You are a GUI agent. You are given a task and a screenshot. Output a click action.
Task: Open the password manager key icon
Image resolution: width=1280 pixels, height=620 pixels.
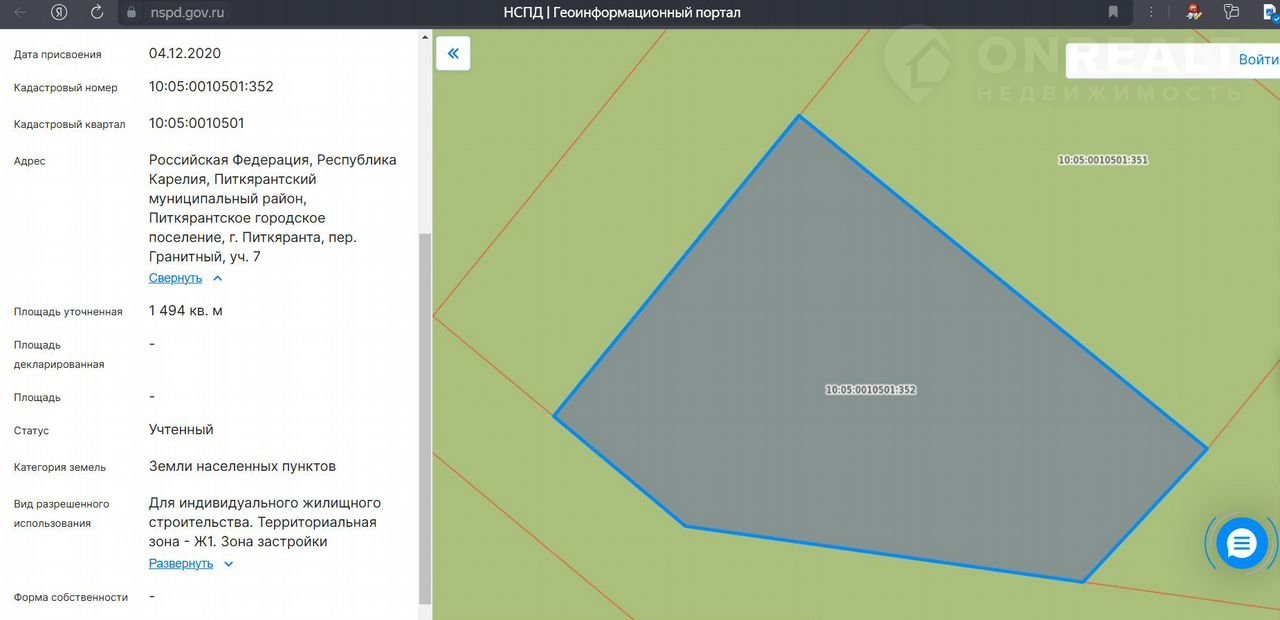tap(1231, 13)
